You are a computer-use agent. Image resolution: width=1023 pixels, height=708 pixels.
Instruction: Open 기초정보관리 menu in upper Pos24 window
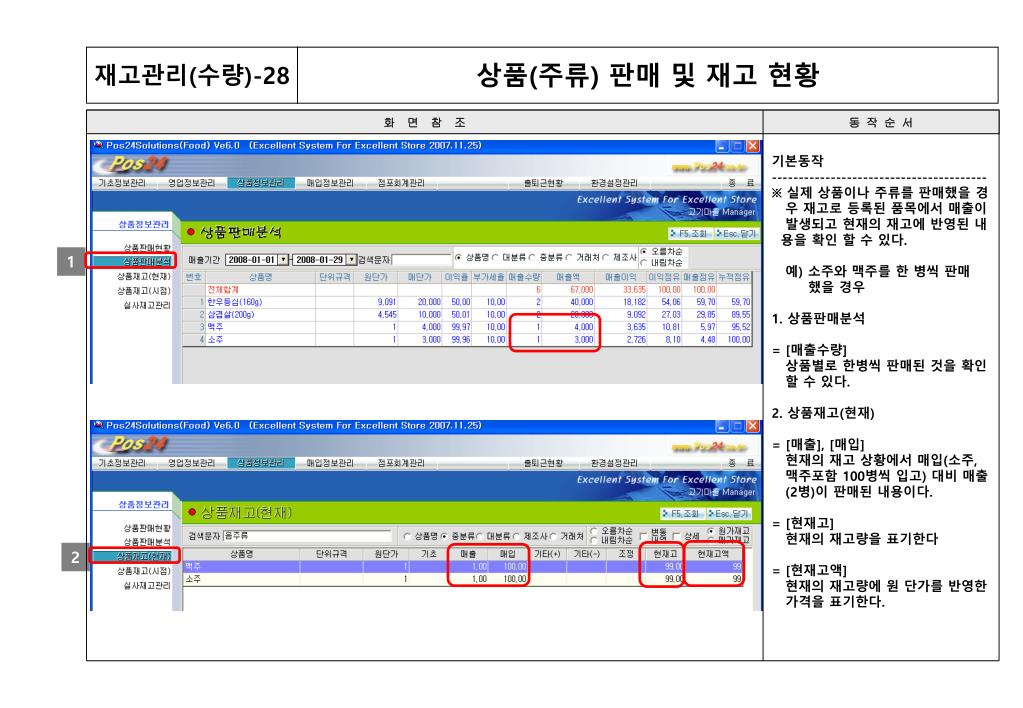coord(122,183)
